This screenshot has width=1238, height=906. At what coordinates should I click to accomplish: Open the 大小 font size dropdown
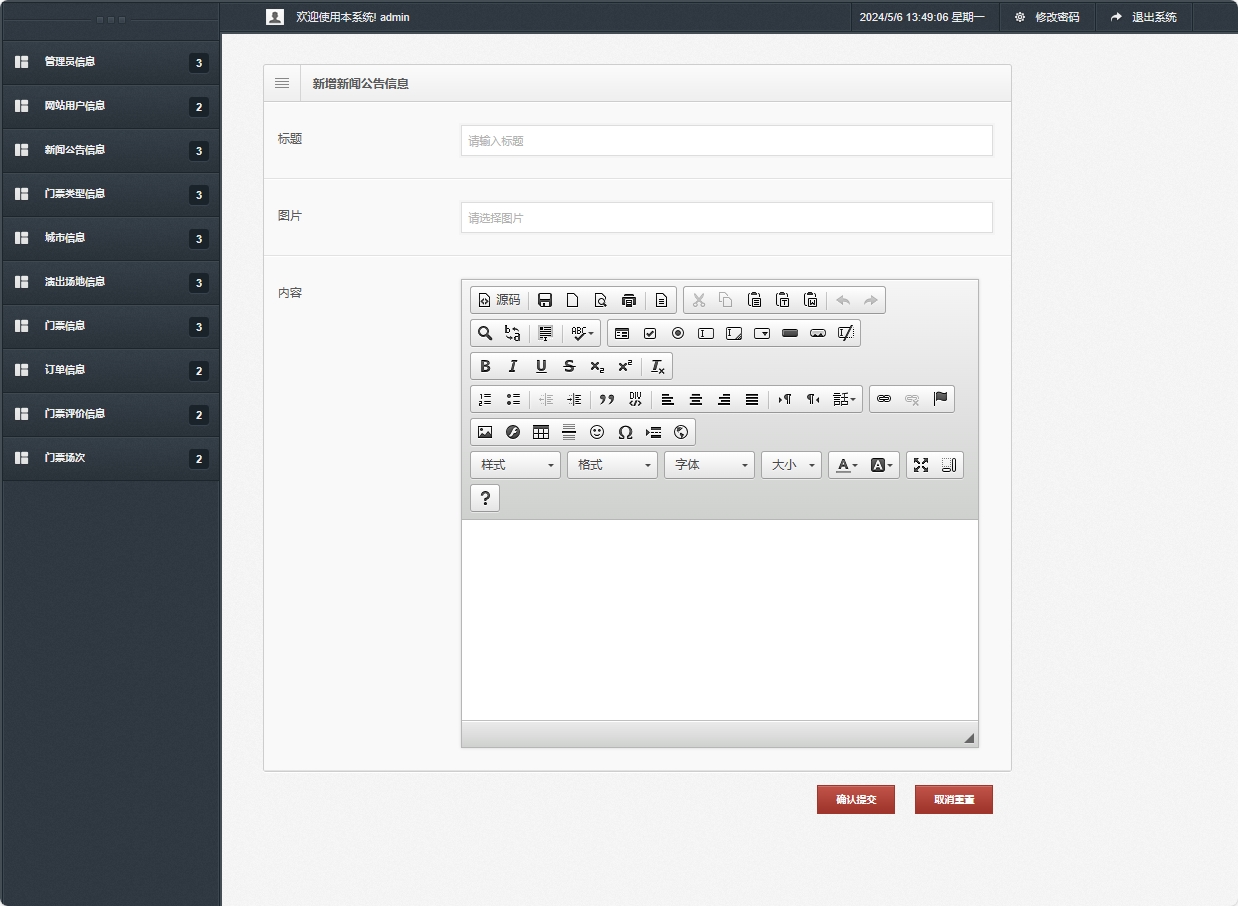[x=791, y=465]
